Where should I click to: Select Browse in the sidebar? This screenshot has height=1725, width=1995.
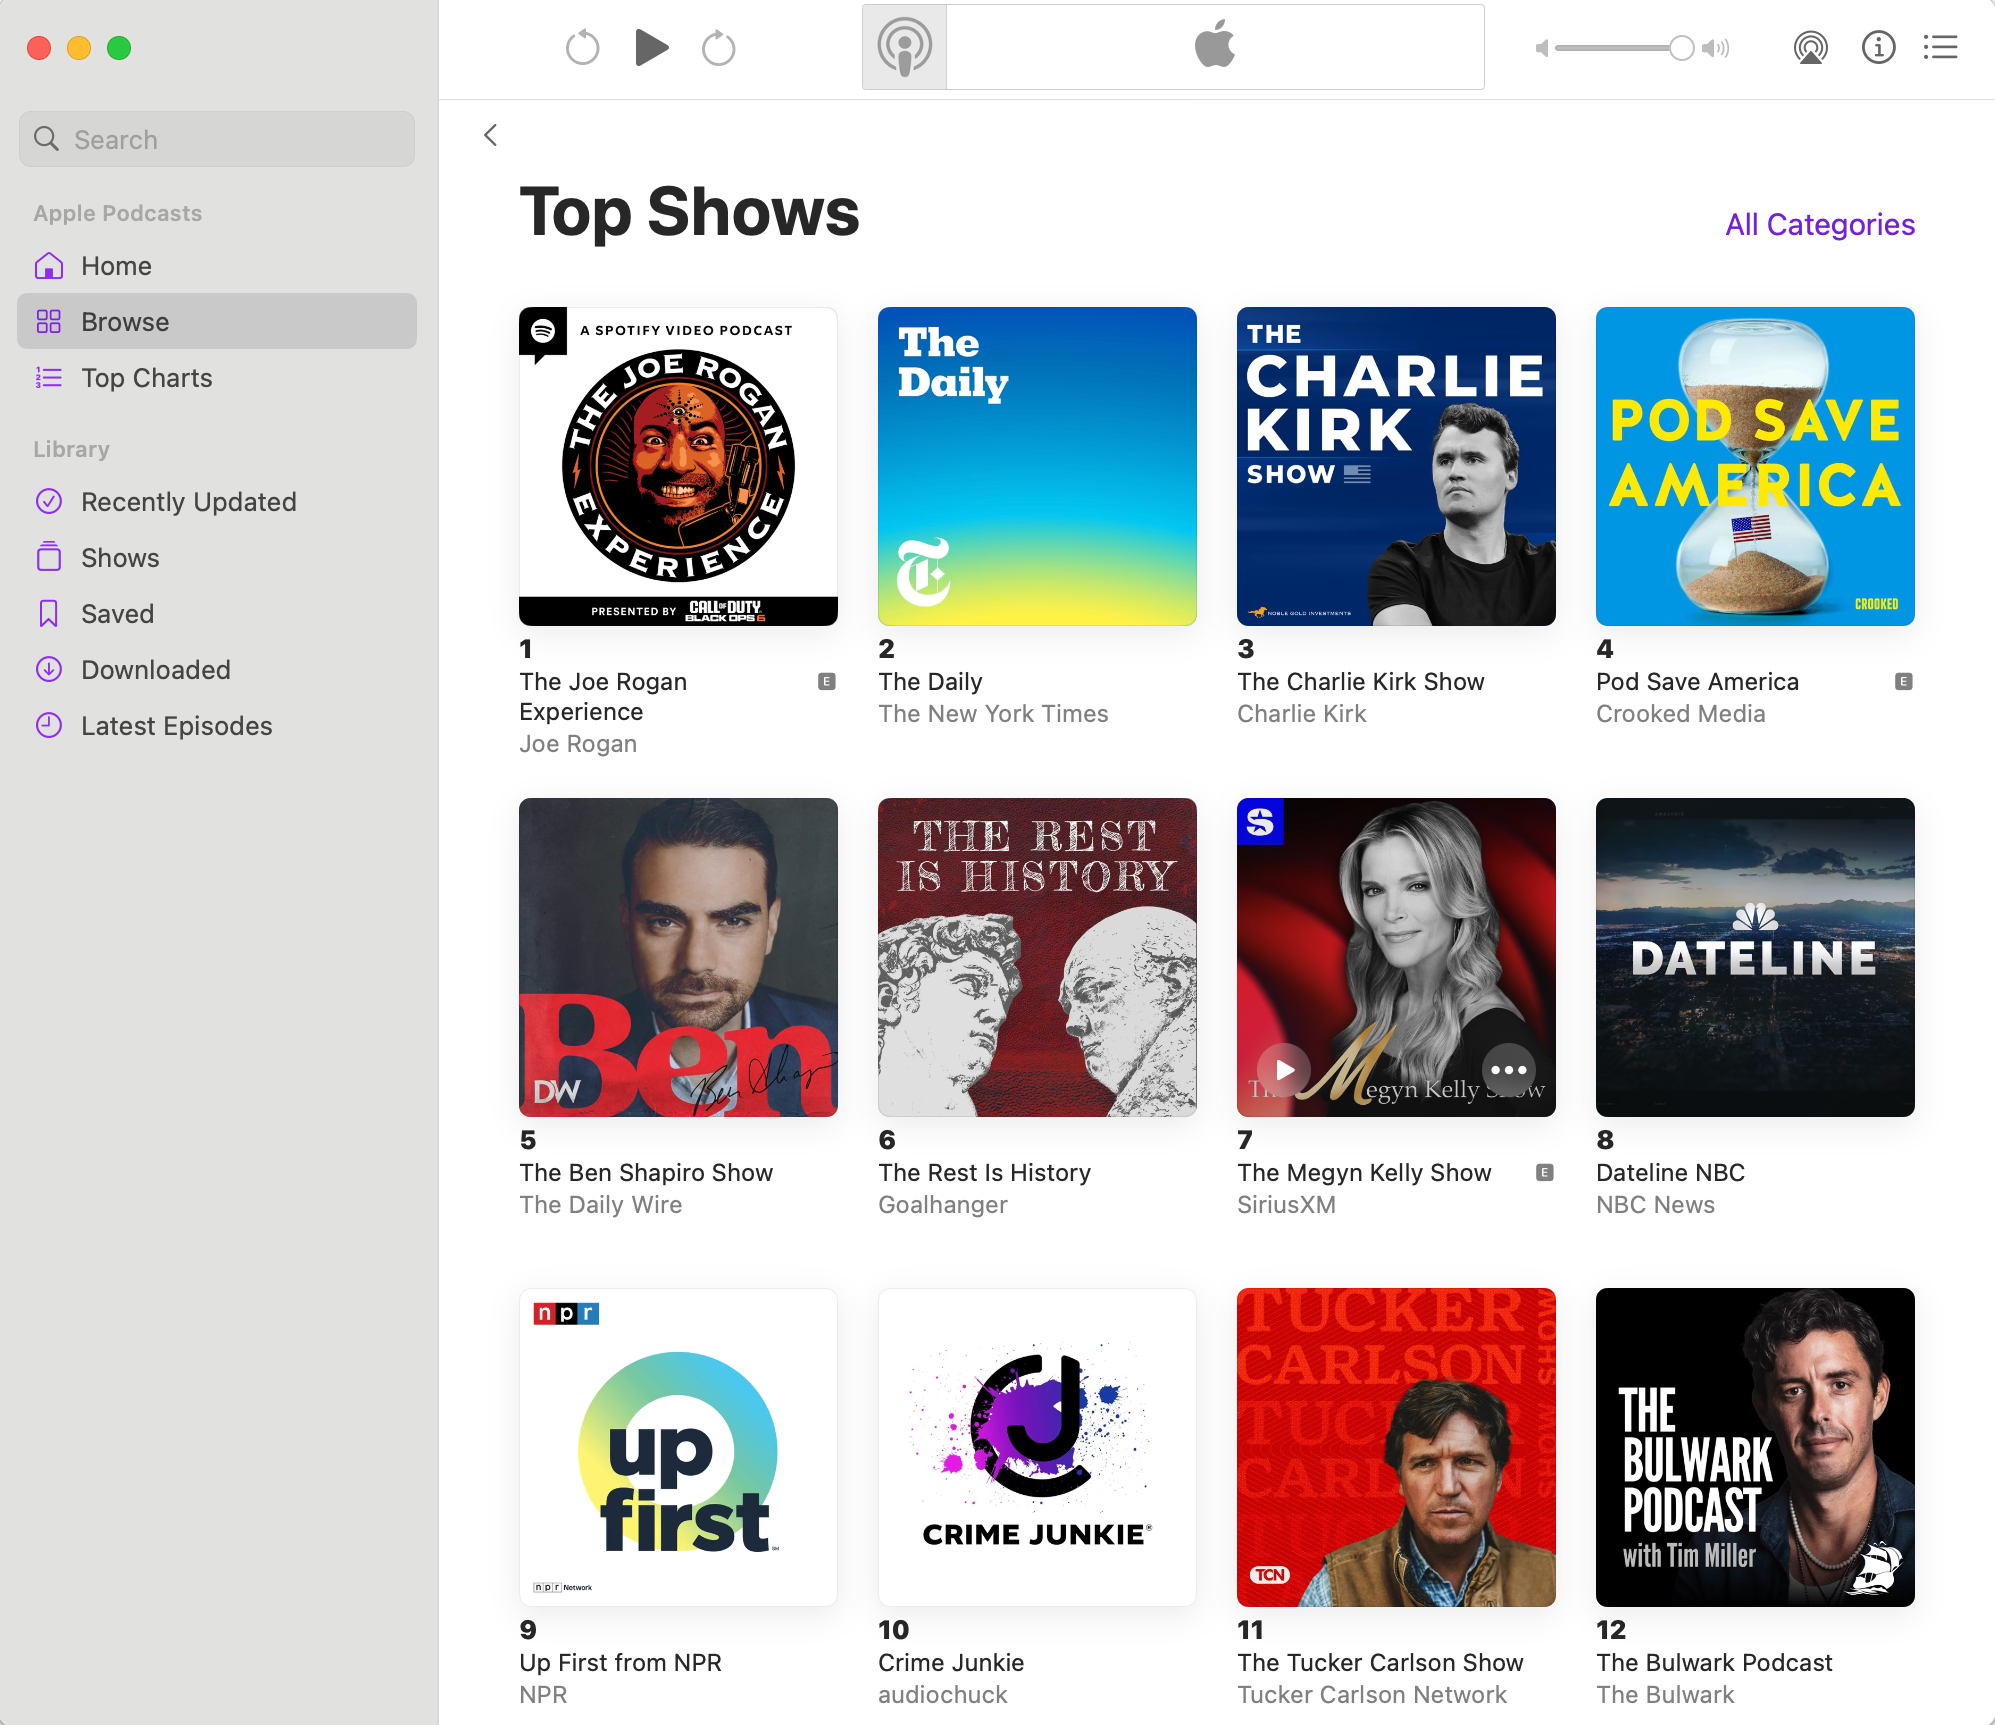tap(217, 322)
